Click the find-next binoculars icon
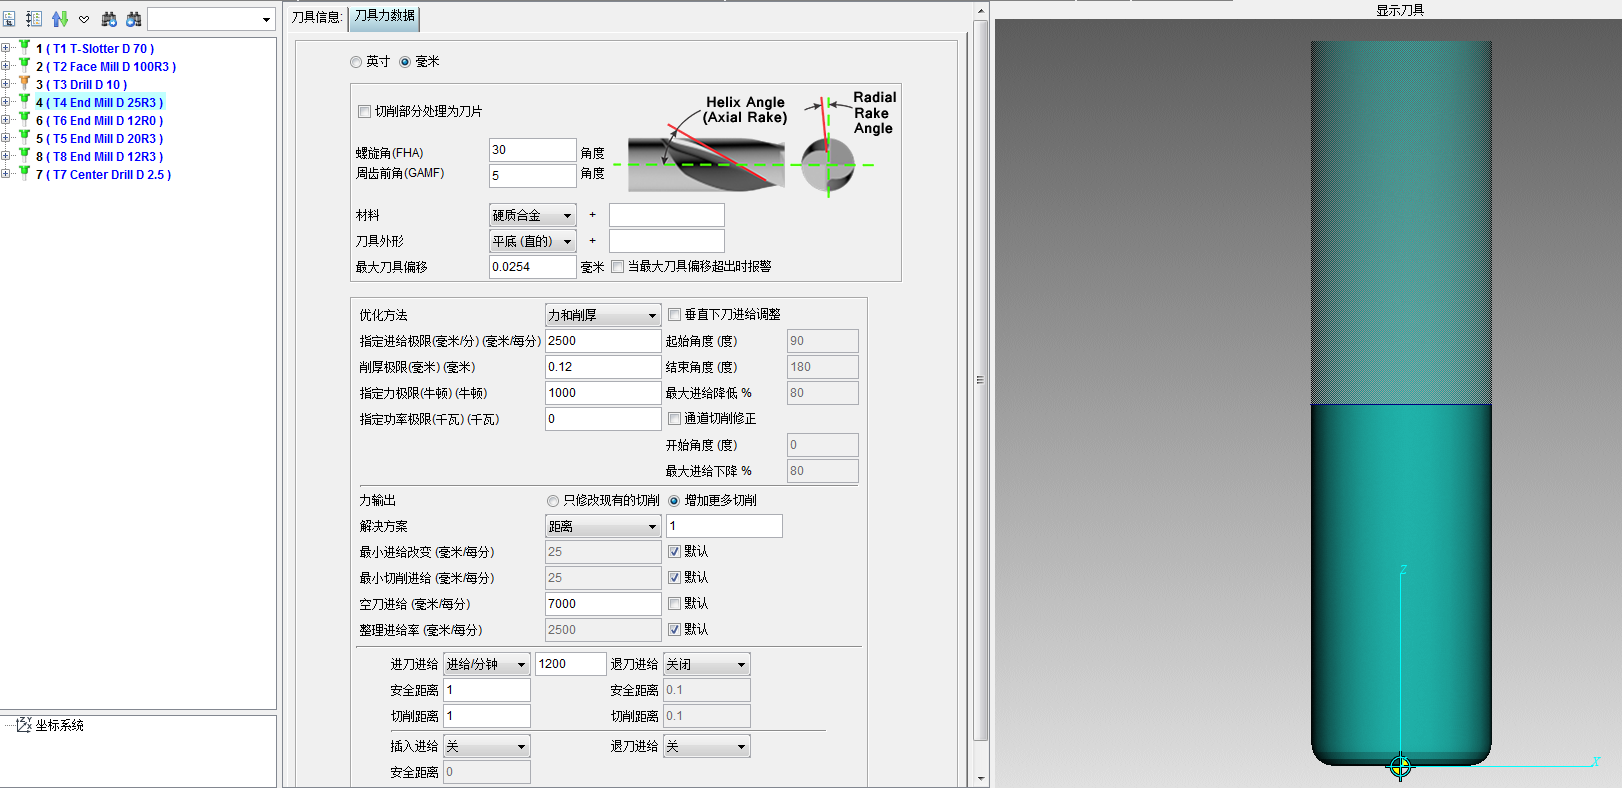1622x788 pixels. (109, 19)
